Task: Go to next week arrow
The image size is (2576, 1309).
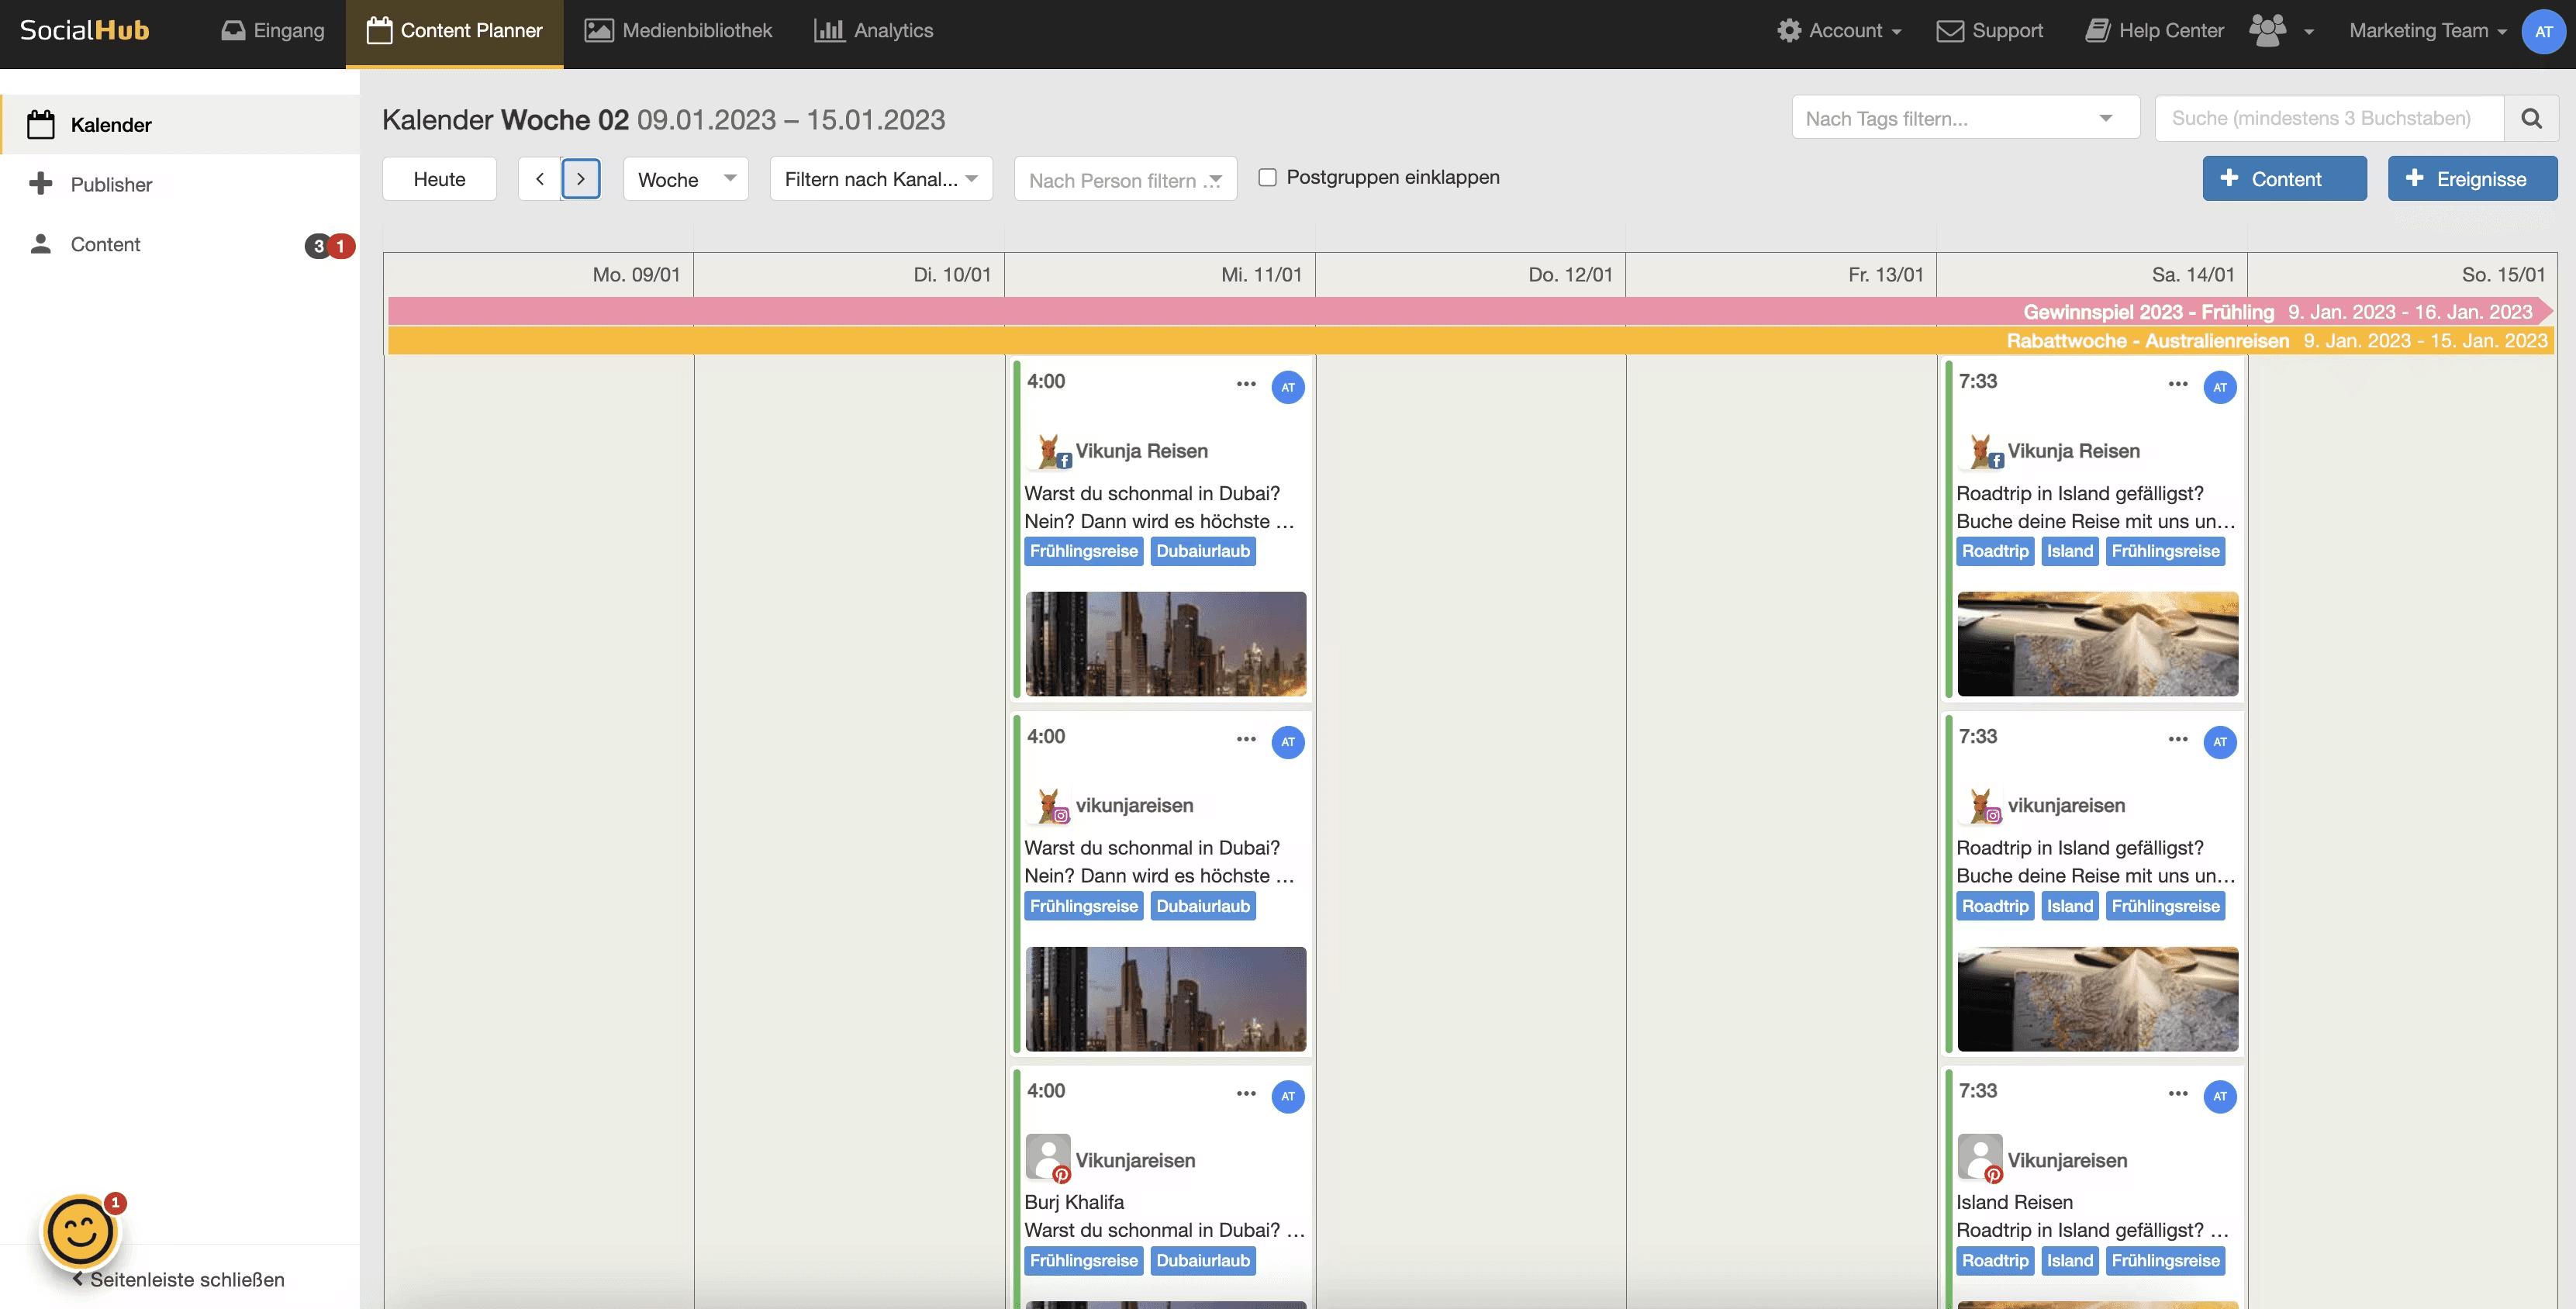Action: (580, 179)
